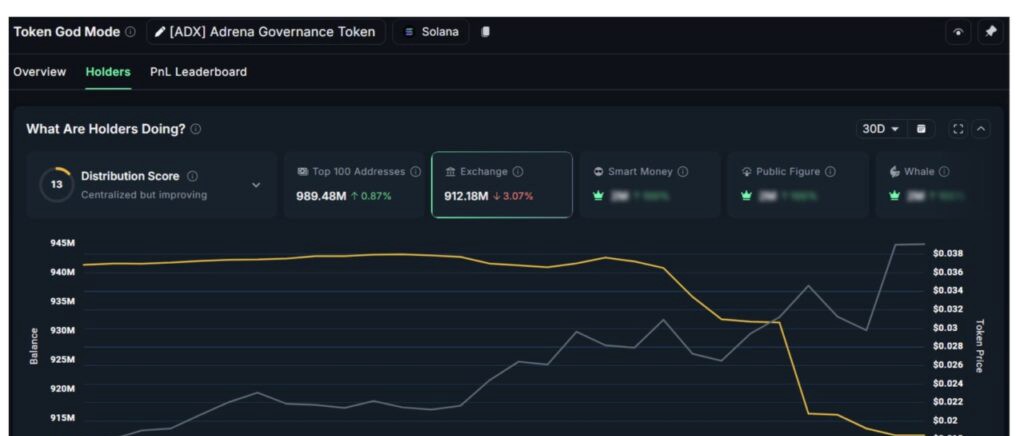Click the Public Figure info icon
Image resolution: width=1024 pixels, height=436 pixels.
[x=830, y=172]
